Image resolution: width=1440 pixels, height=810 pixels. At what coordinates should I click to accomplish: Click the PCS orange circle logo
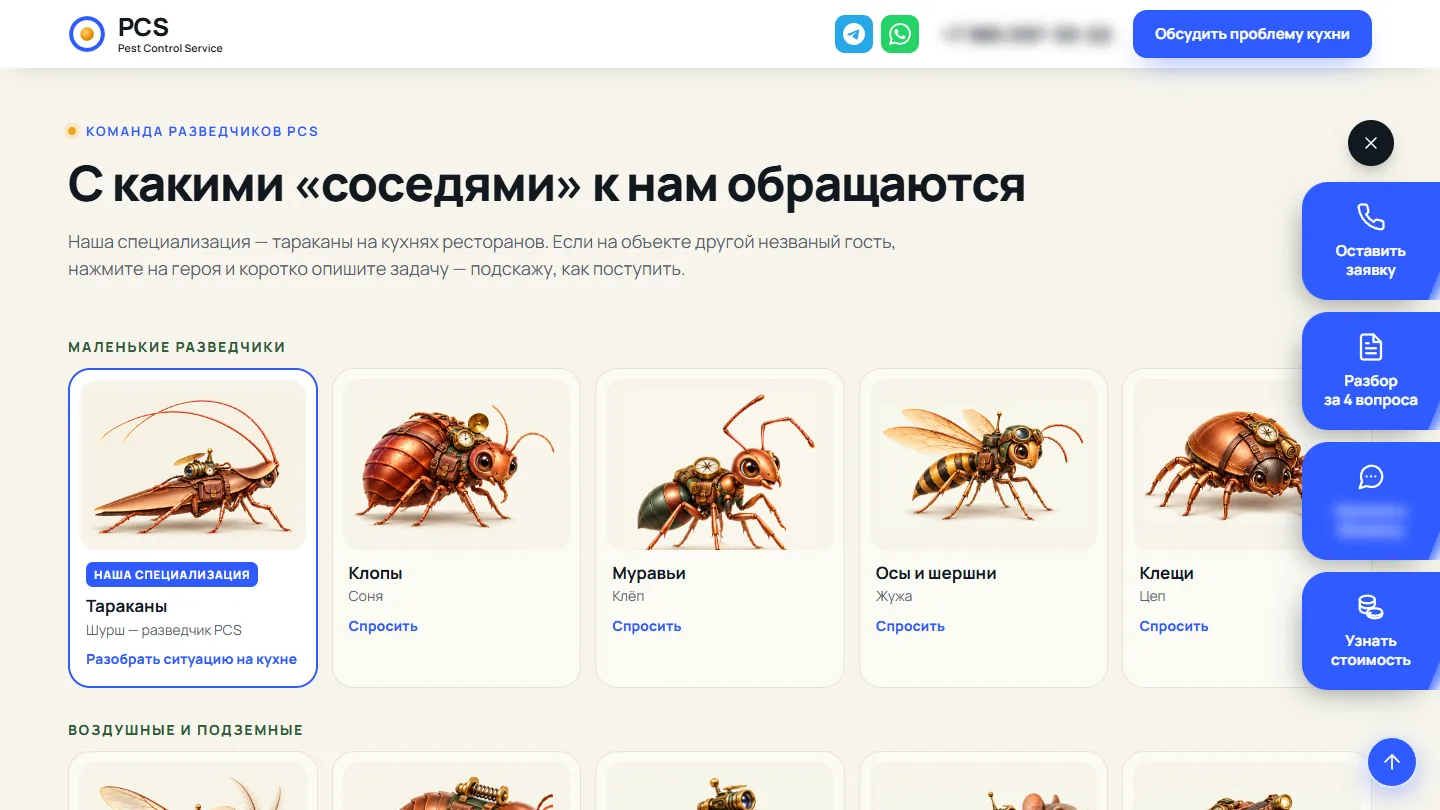coord(87,34)
